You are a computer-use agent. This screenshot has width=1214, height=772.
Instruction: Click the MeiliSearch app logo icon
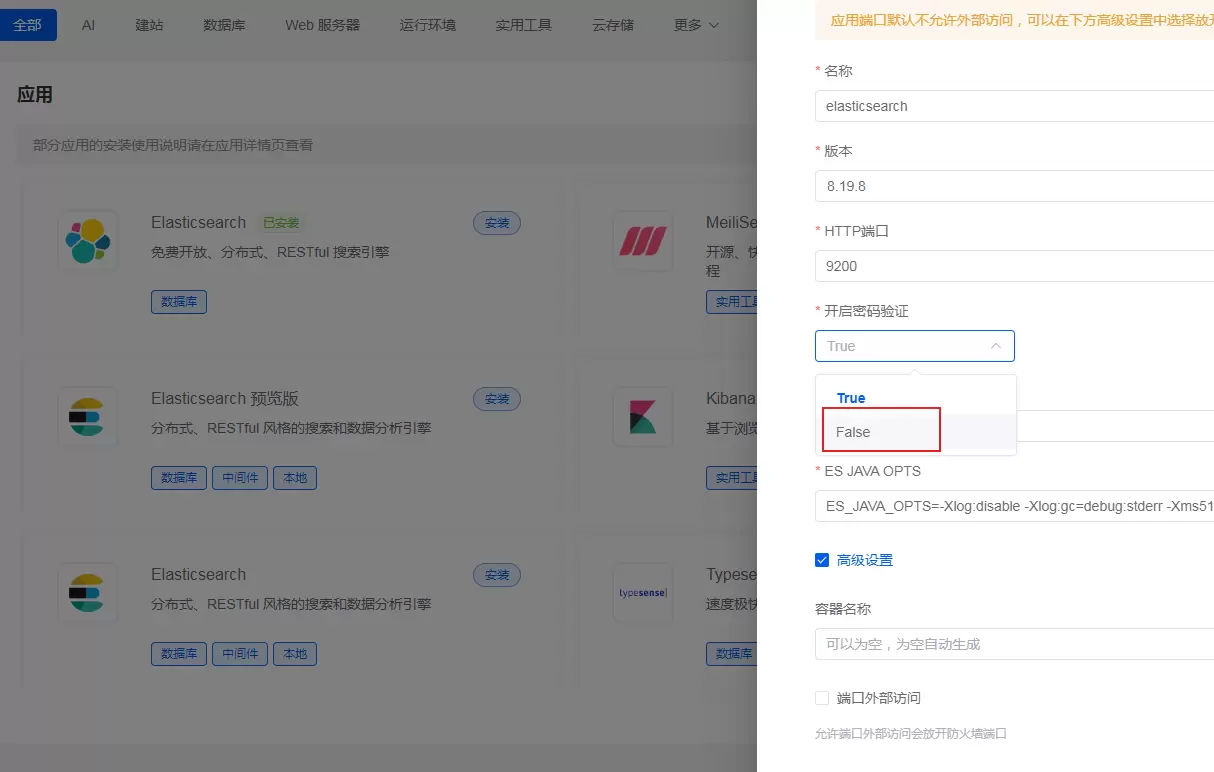(x=642, y=241)
